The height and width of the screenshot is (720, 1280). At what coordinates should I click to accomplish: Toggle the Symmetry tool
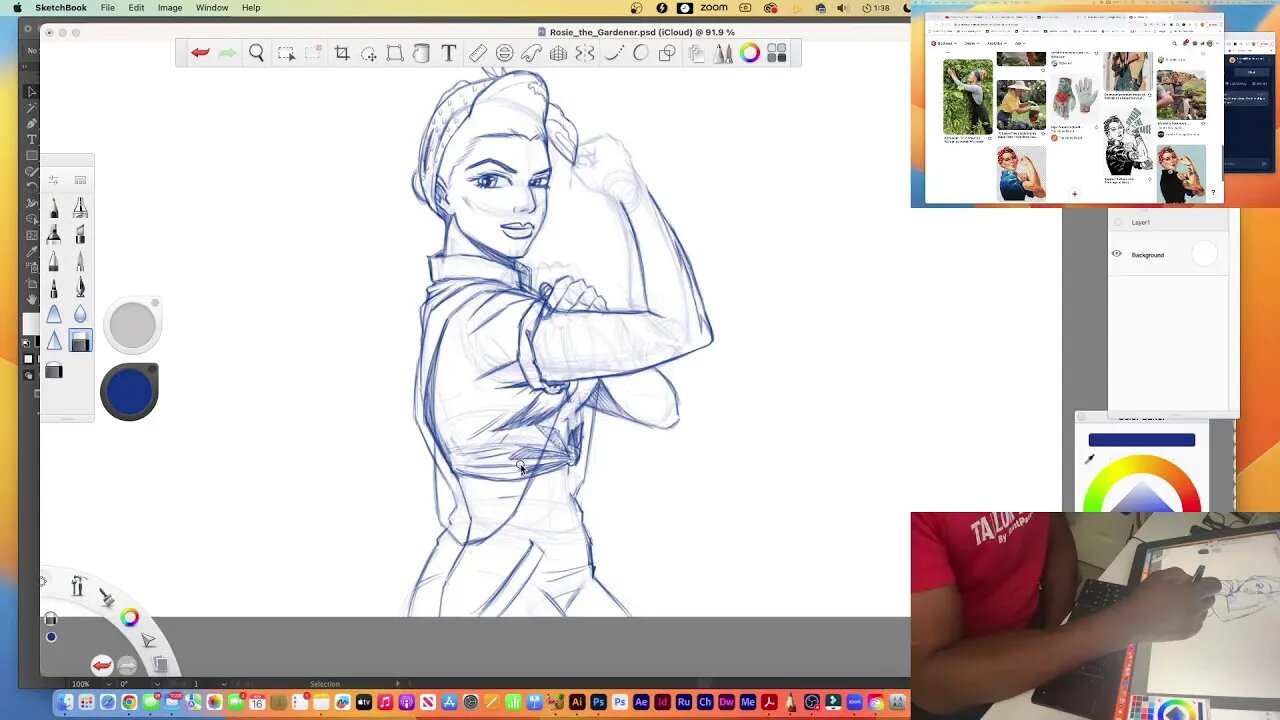point(585,53)
